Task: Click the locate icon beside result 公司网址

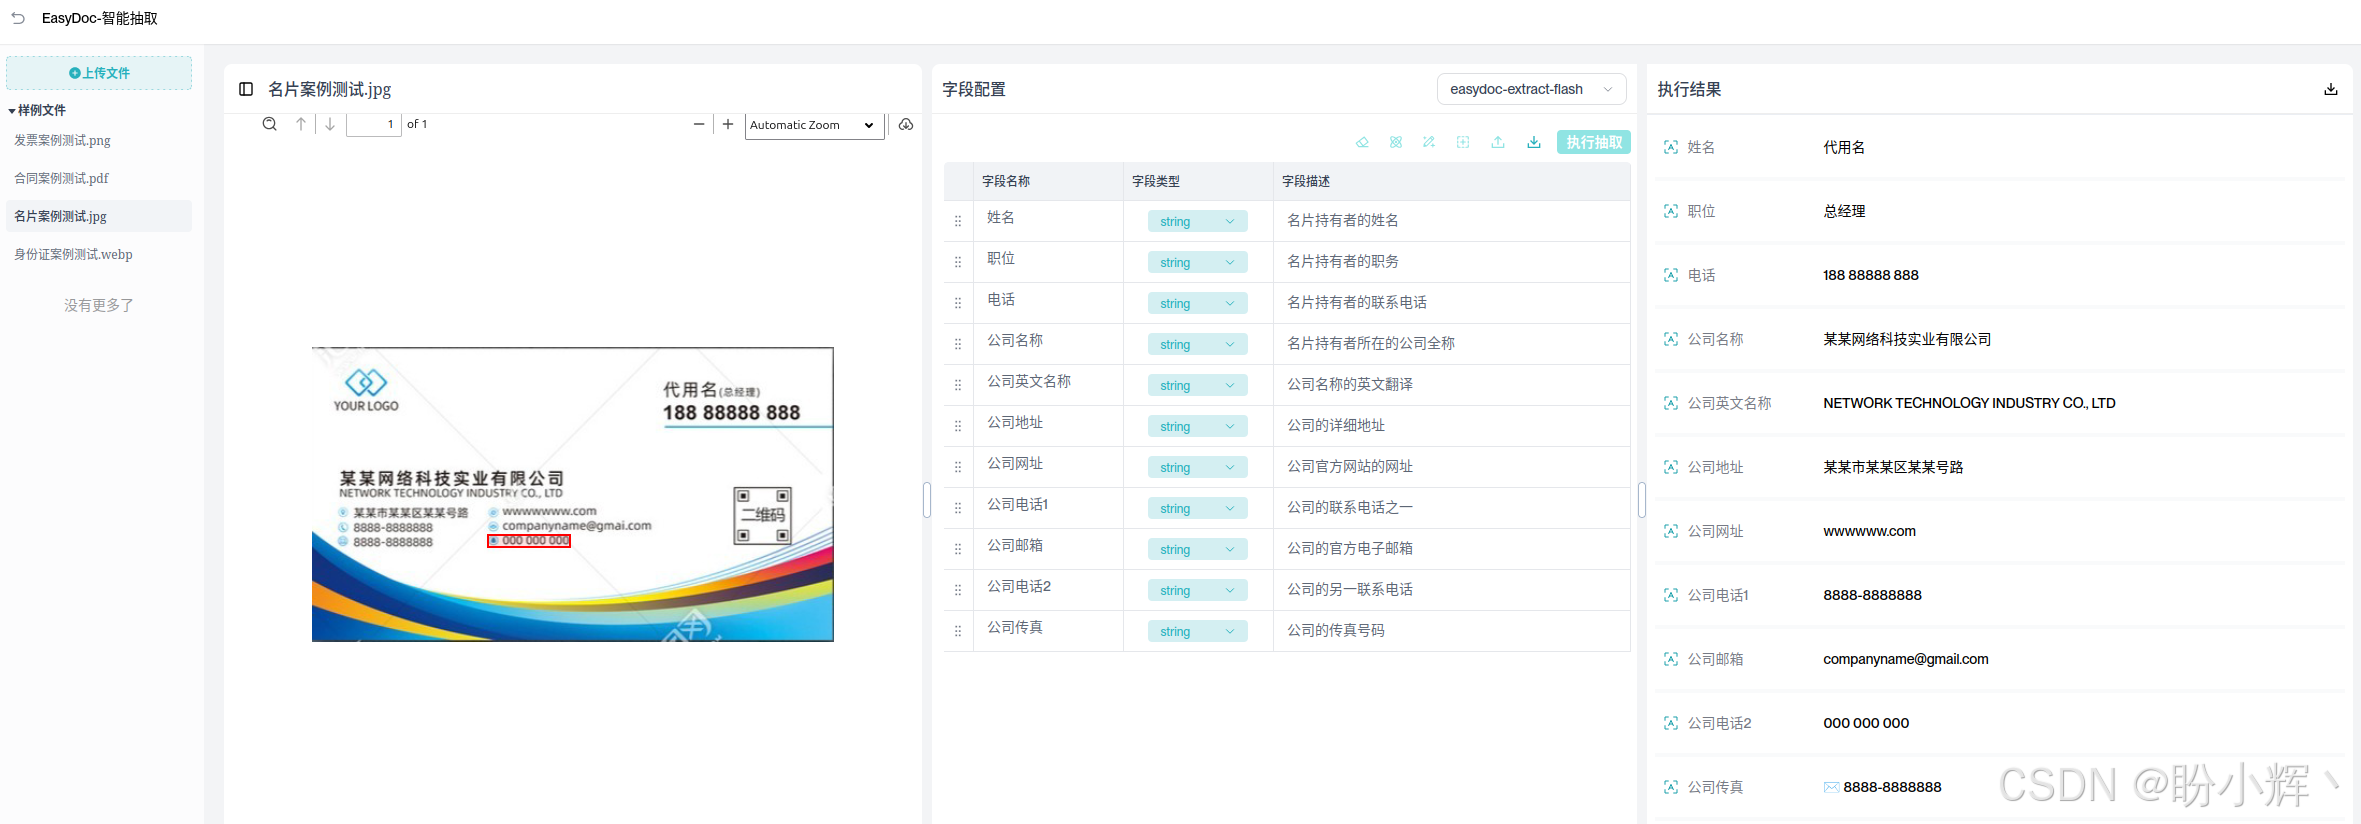Action: [1671, 531]
